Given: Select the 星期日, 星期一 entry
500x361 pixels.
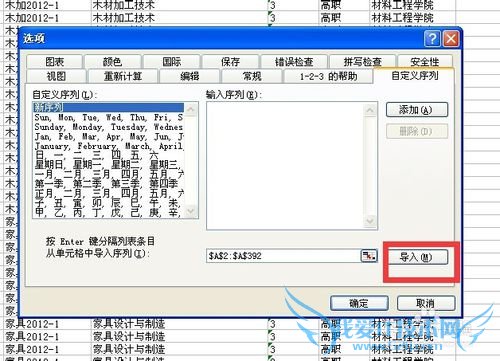Looking at the screenshot, I should click(x=108, y=165).
